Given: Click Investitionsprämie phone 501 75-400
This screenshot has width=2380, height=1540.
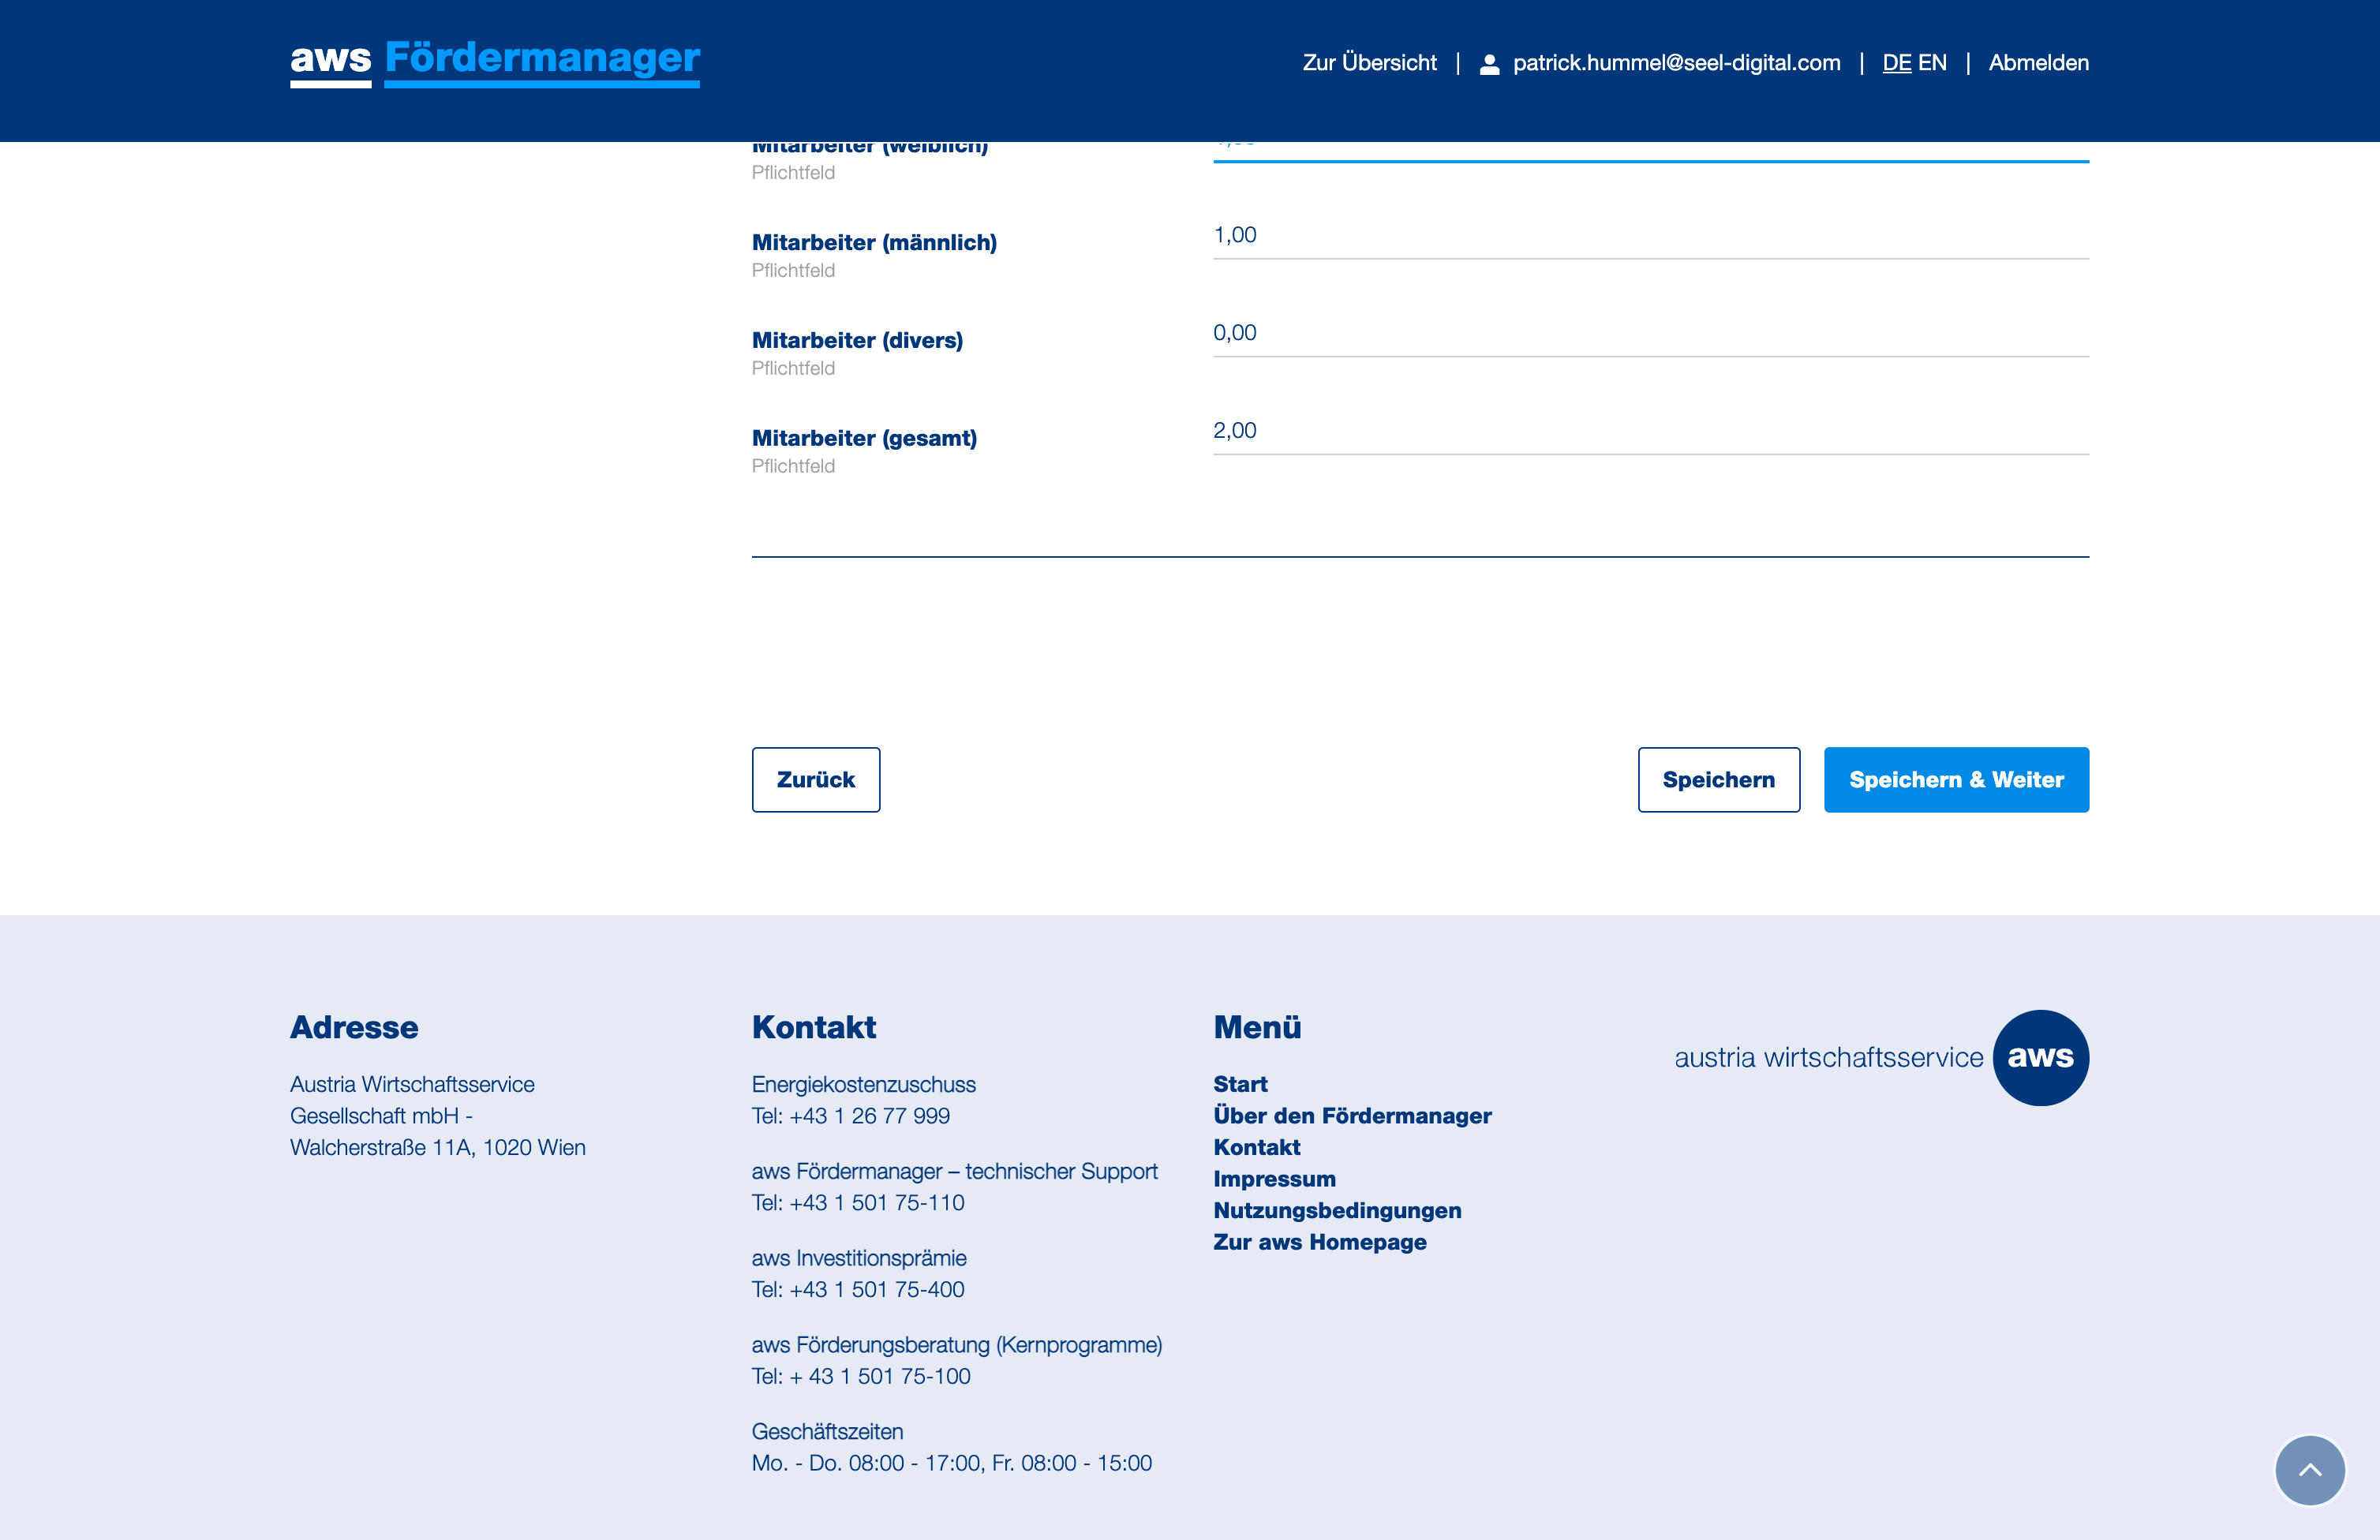Looking at the screenshot, I should [x=858, y=1290].
